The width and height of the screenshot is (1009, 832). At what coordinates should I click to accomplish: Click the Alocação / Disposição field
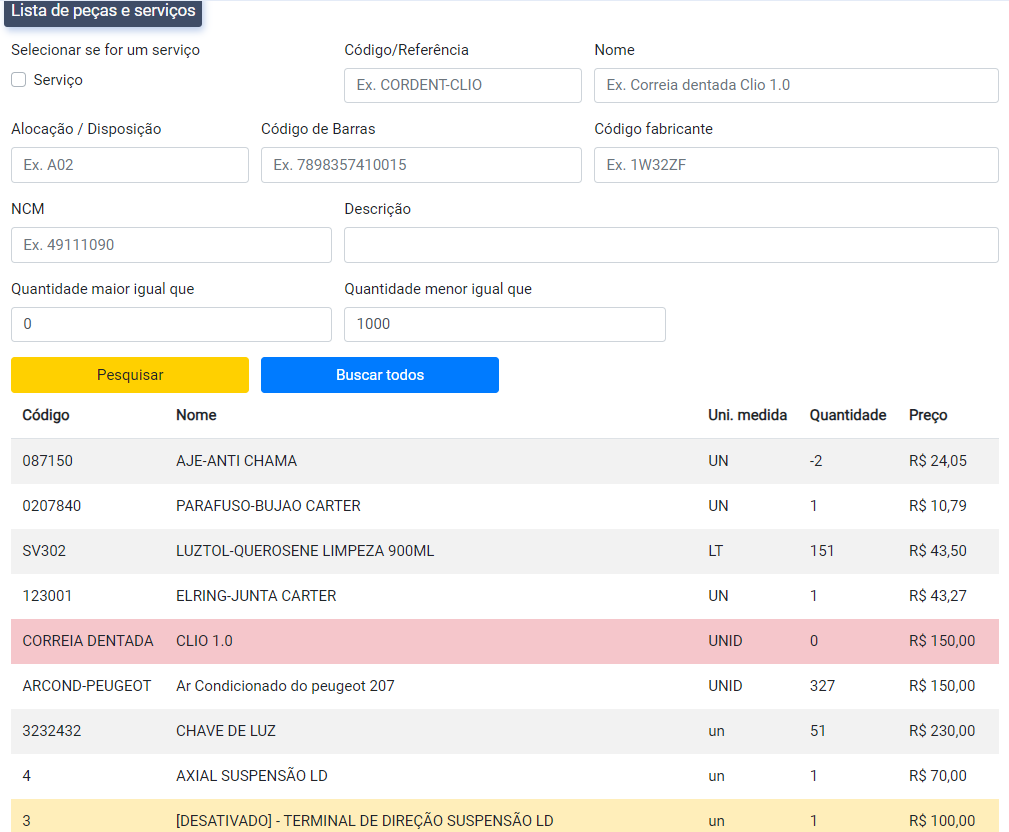129,165
